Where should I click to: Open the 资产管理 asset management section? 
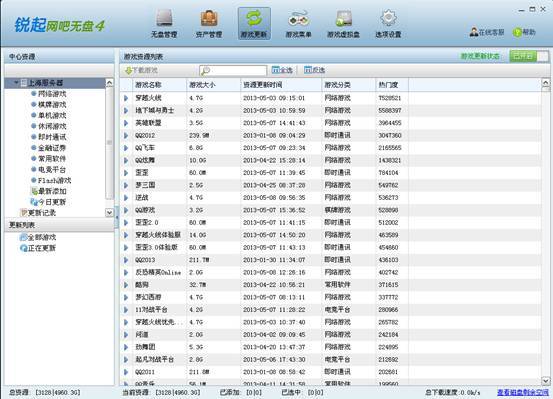(x=209, y=23)
